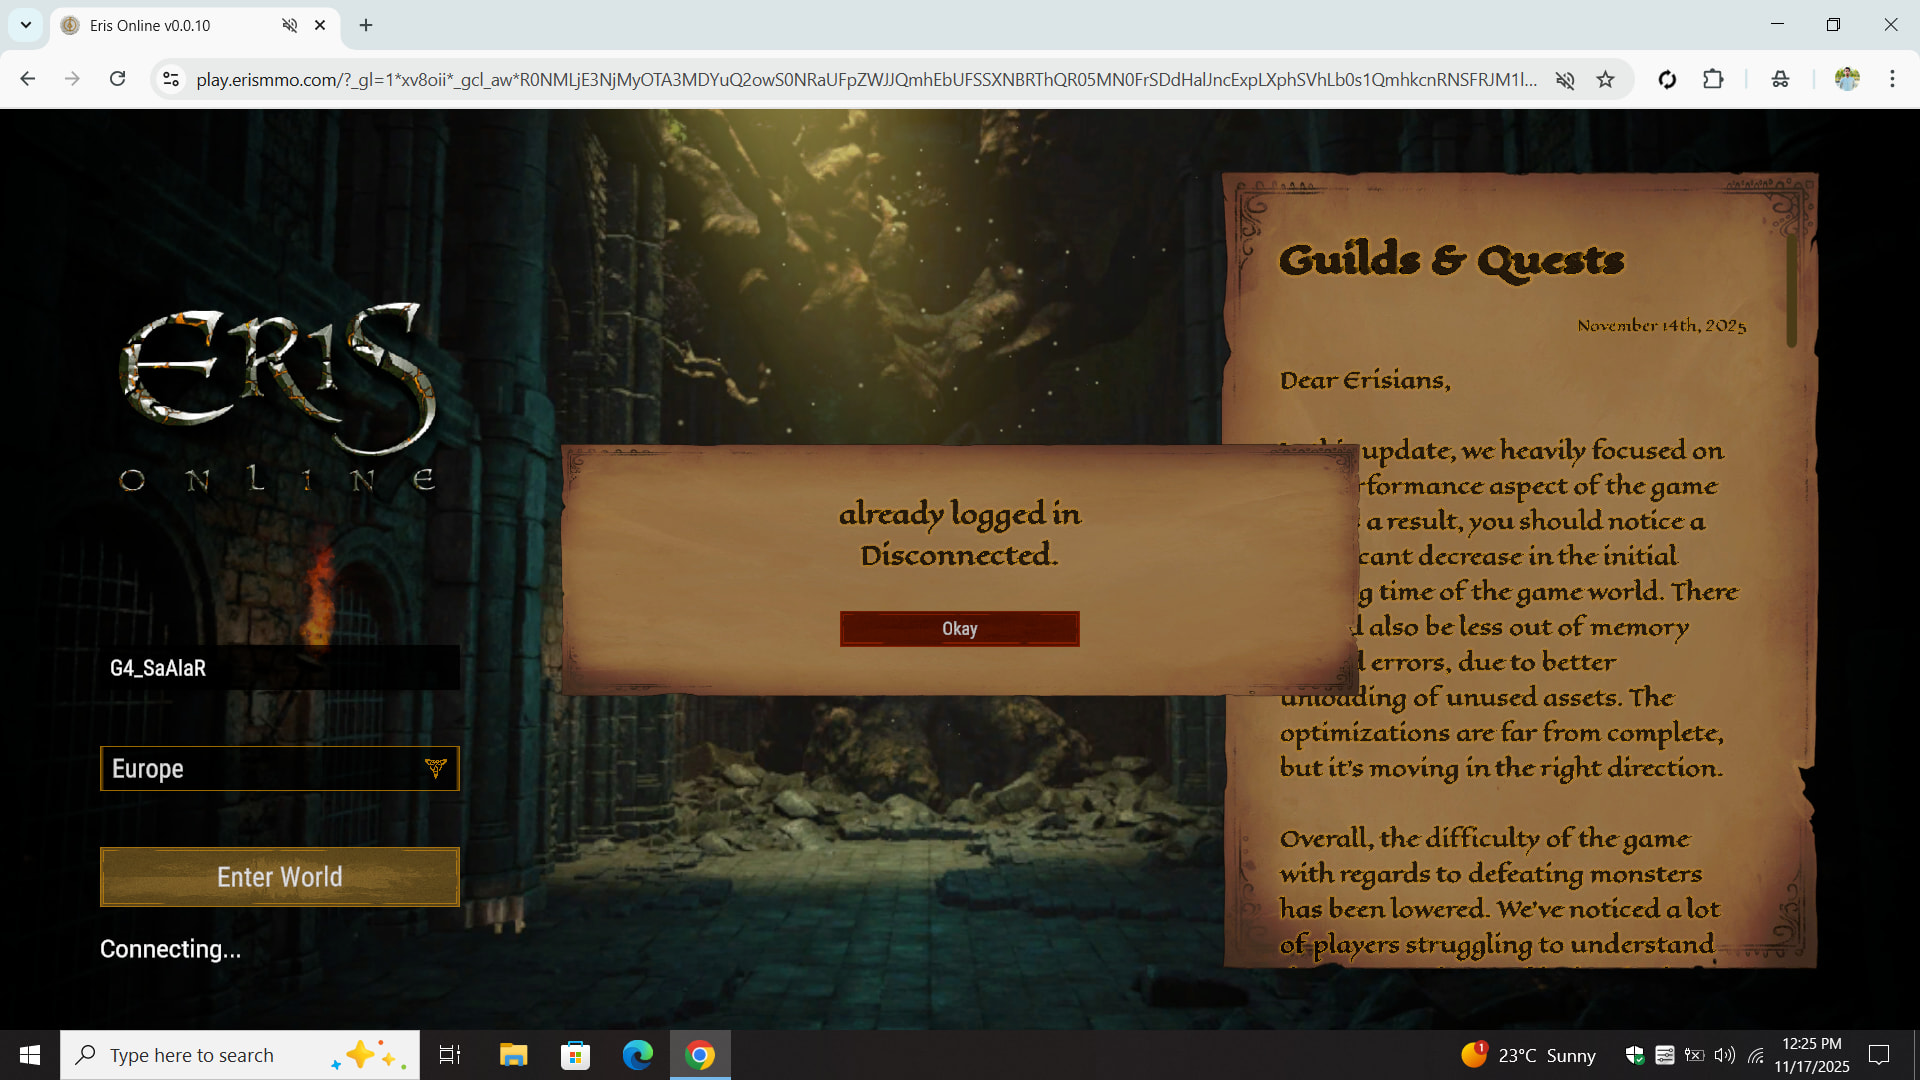This screenshot has width=1920, height=1080.
Task: Select the Eris Online v0.0.10 tab
Action: pyautogui.click(x=150, y=25)
